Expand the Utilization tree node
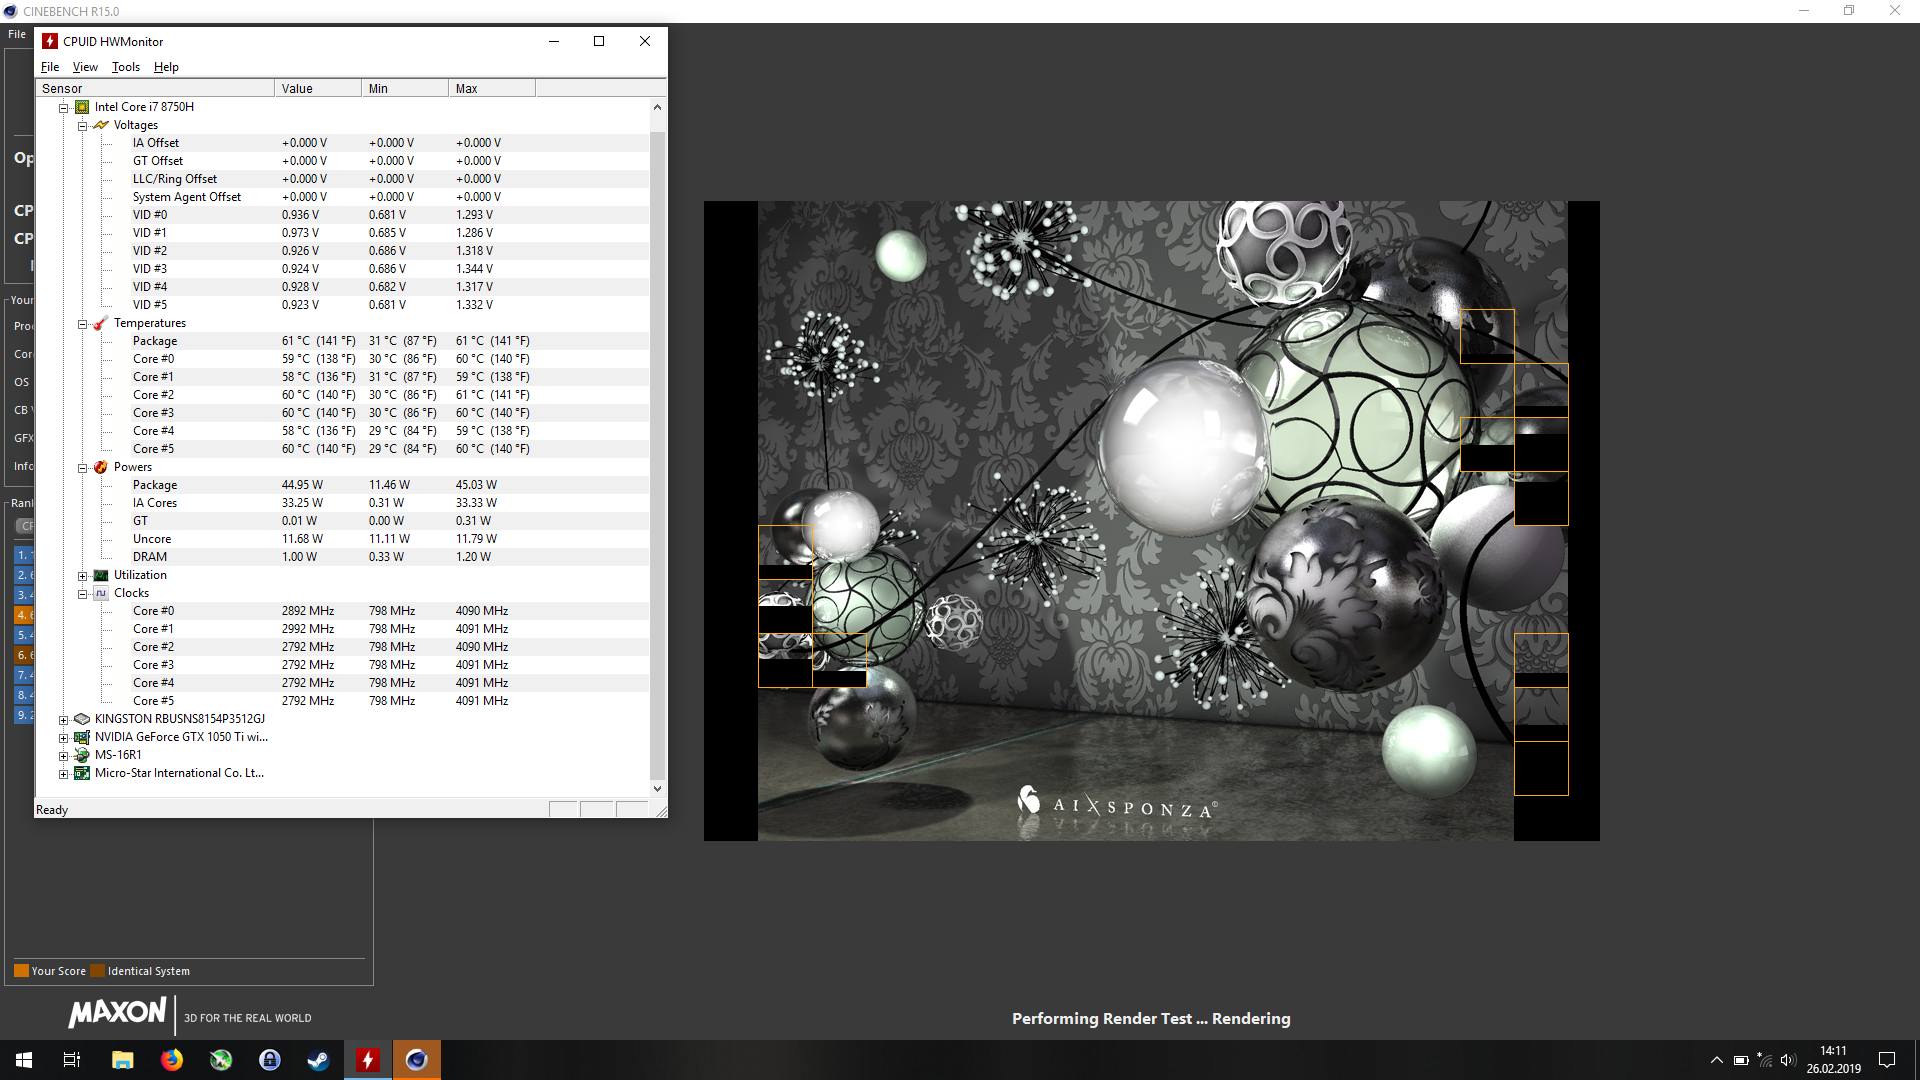The image size is (1920, 1080). pyautogui.click(x=83, y=576)
